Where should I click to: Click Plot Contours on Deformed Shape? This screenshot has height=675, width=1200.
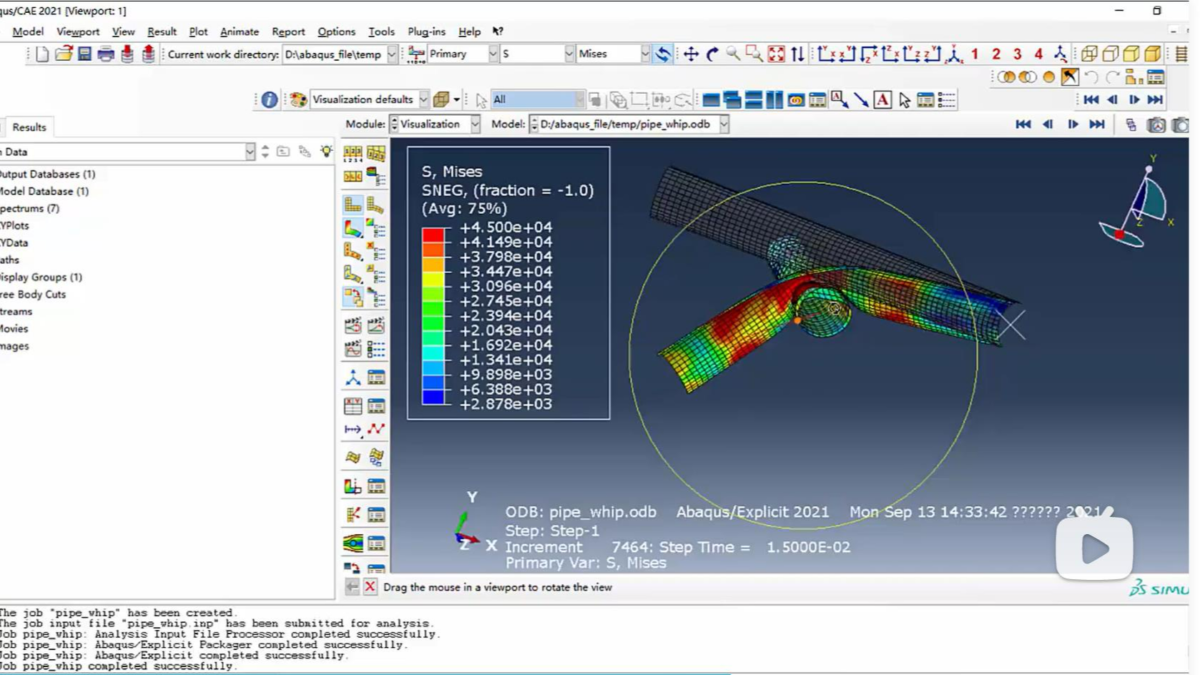[353, 229]
